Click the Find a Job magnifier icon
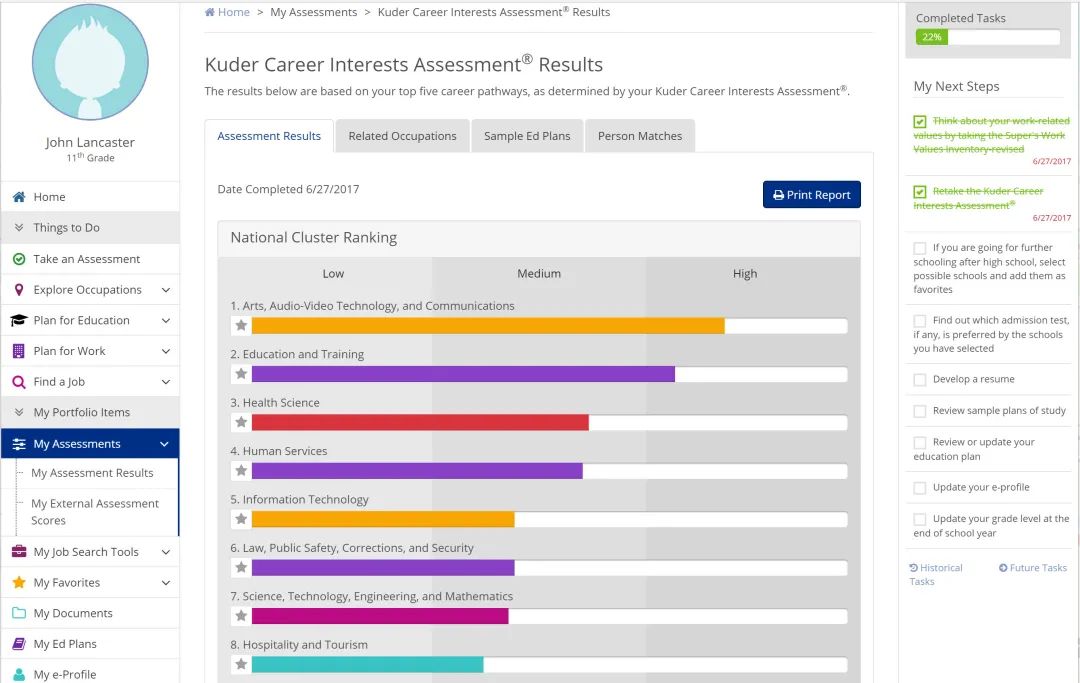 tap(18, 382)
